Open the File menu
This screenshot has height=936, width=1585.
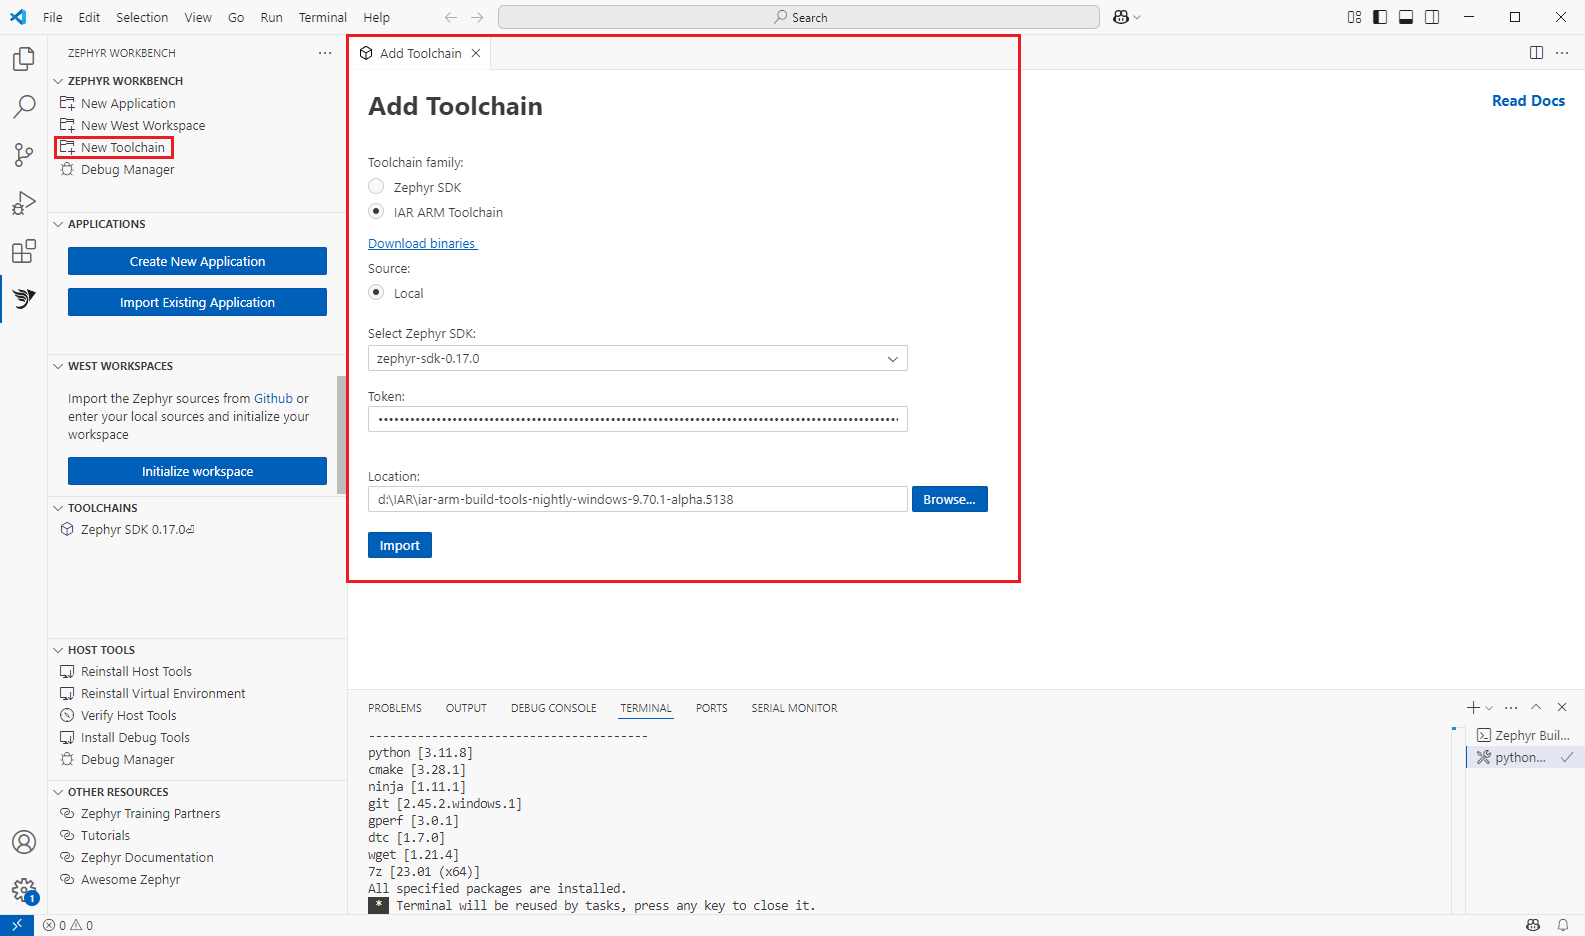tap(53, 17)
